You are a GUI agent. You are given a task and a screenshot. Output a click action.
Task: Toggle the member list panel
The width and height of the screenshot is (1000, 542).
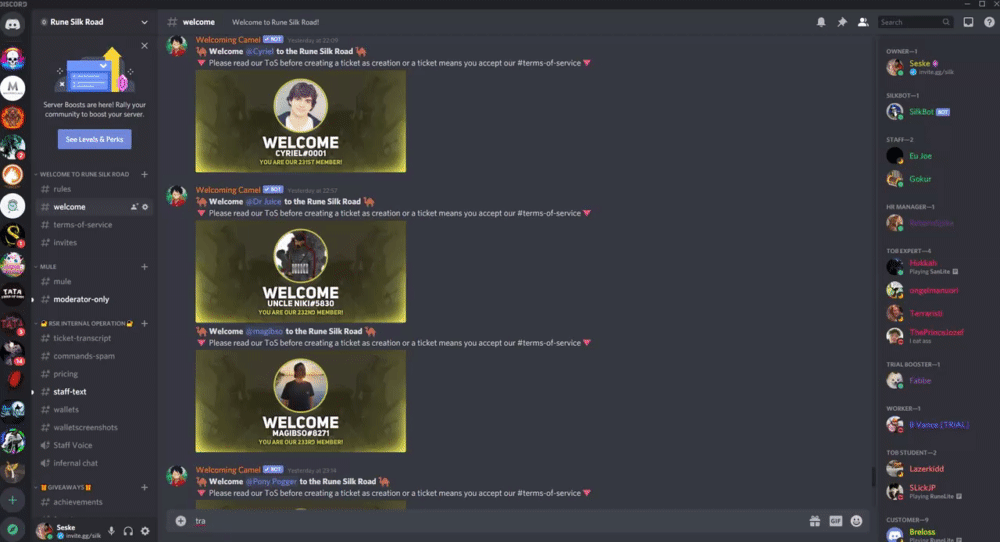[x=863, y=22]
